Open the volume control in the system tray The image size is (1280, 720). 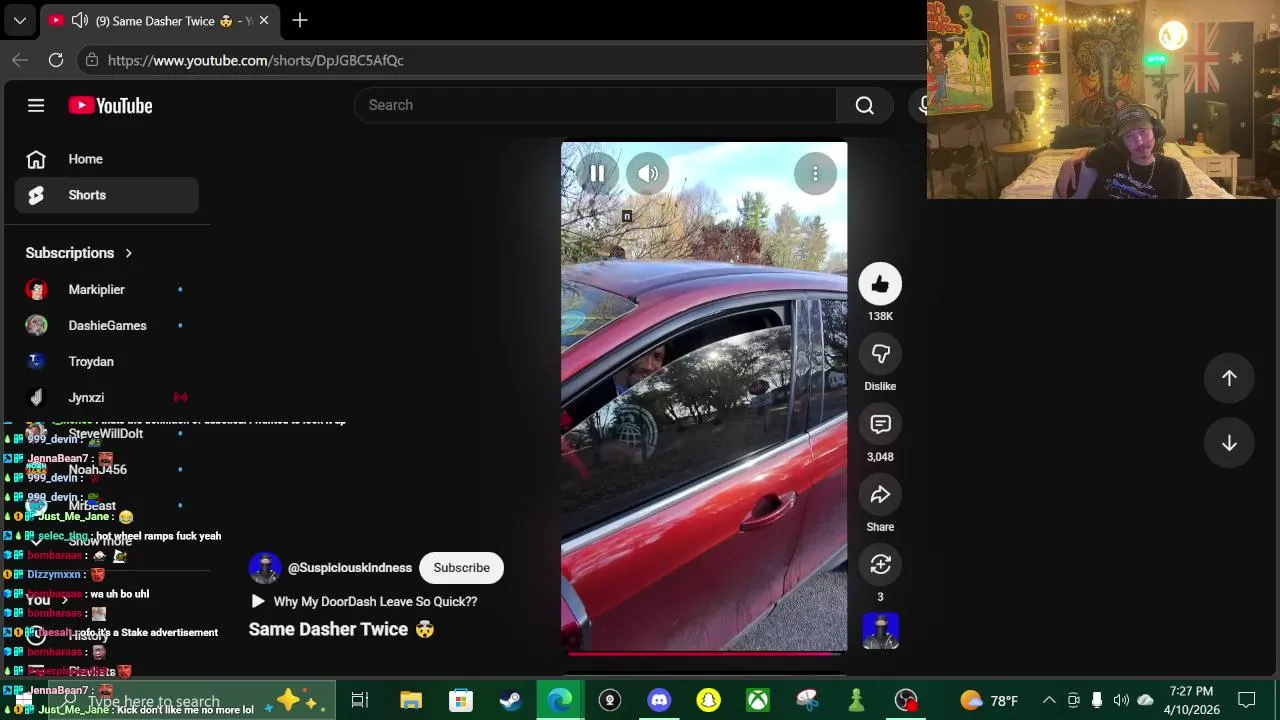coord(1121,701)
